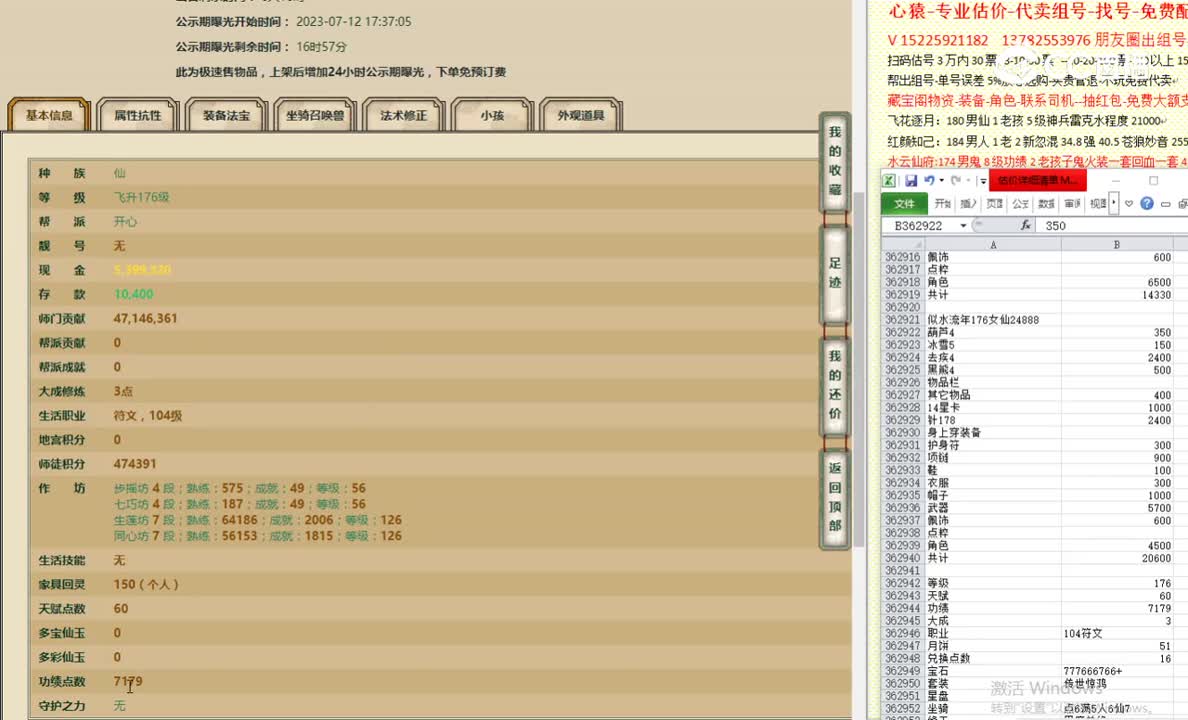Click the Undo arrow icon in Excel
The height and width of the screenshot is (720, 1188).
[x=930, y=180]
